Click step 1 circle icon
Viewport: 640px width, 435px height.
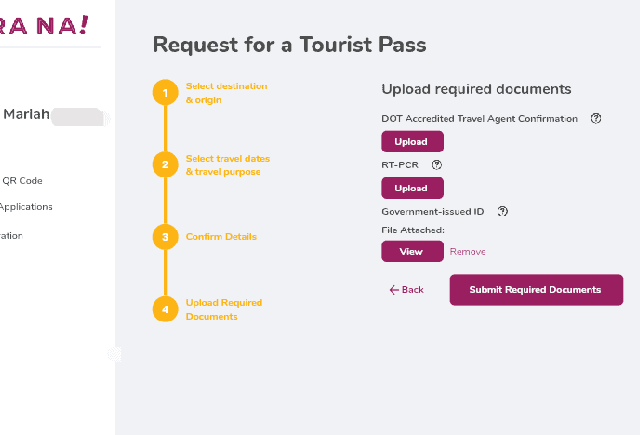(x=165, y=93)
